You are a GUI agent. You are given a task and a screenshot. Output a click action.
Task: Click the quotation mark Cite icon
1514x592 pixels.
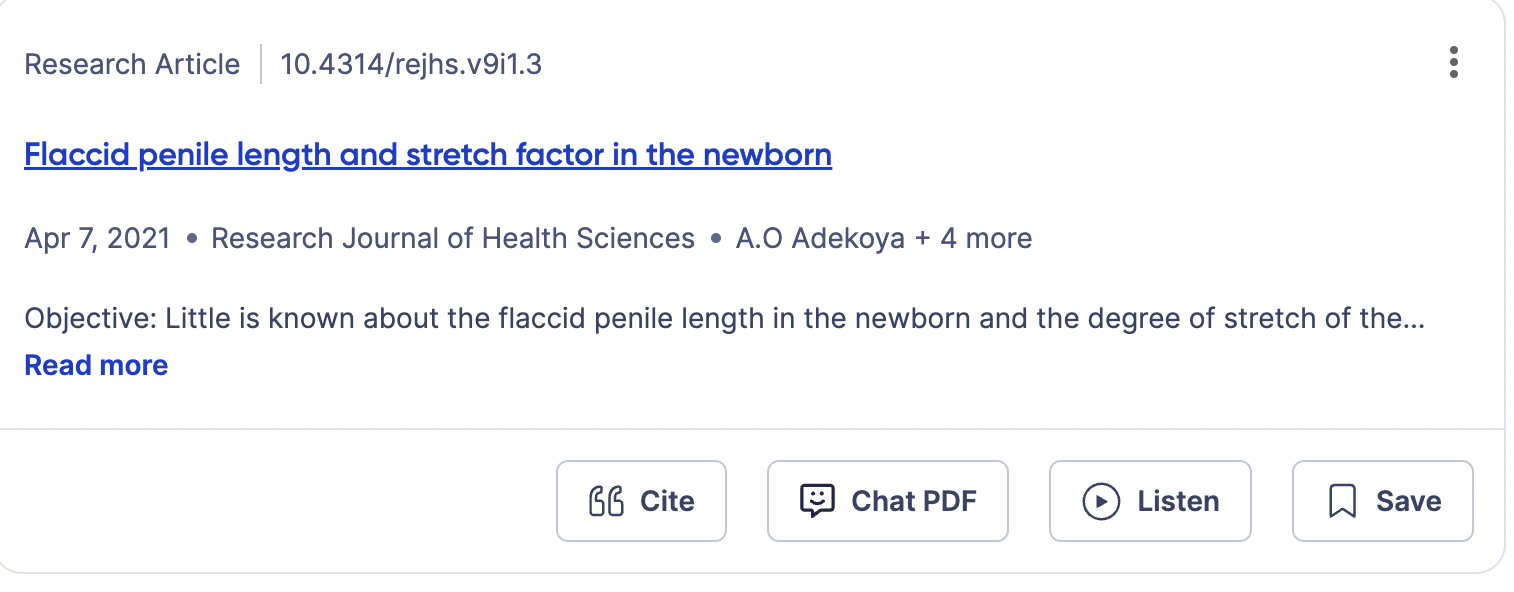point(606,501)
